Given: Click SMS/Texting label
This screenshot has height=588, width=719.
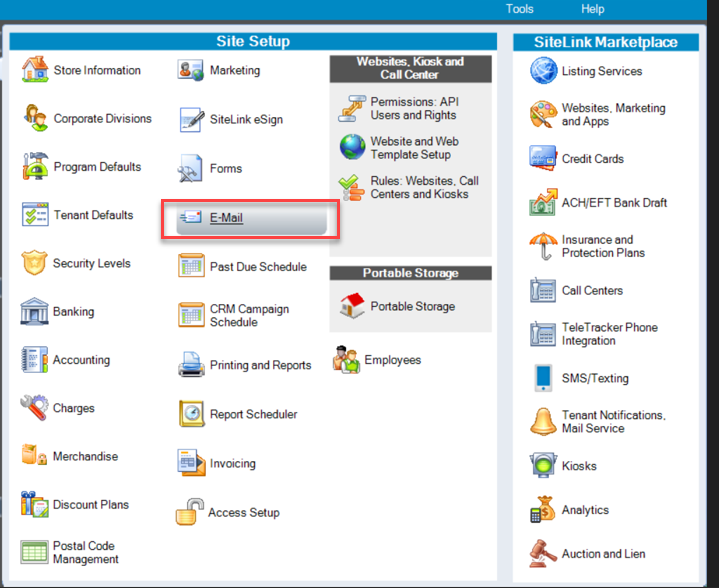Looking at the screenshot, I should click(x=595, y=378).
